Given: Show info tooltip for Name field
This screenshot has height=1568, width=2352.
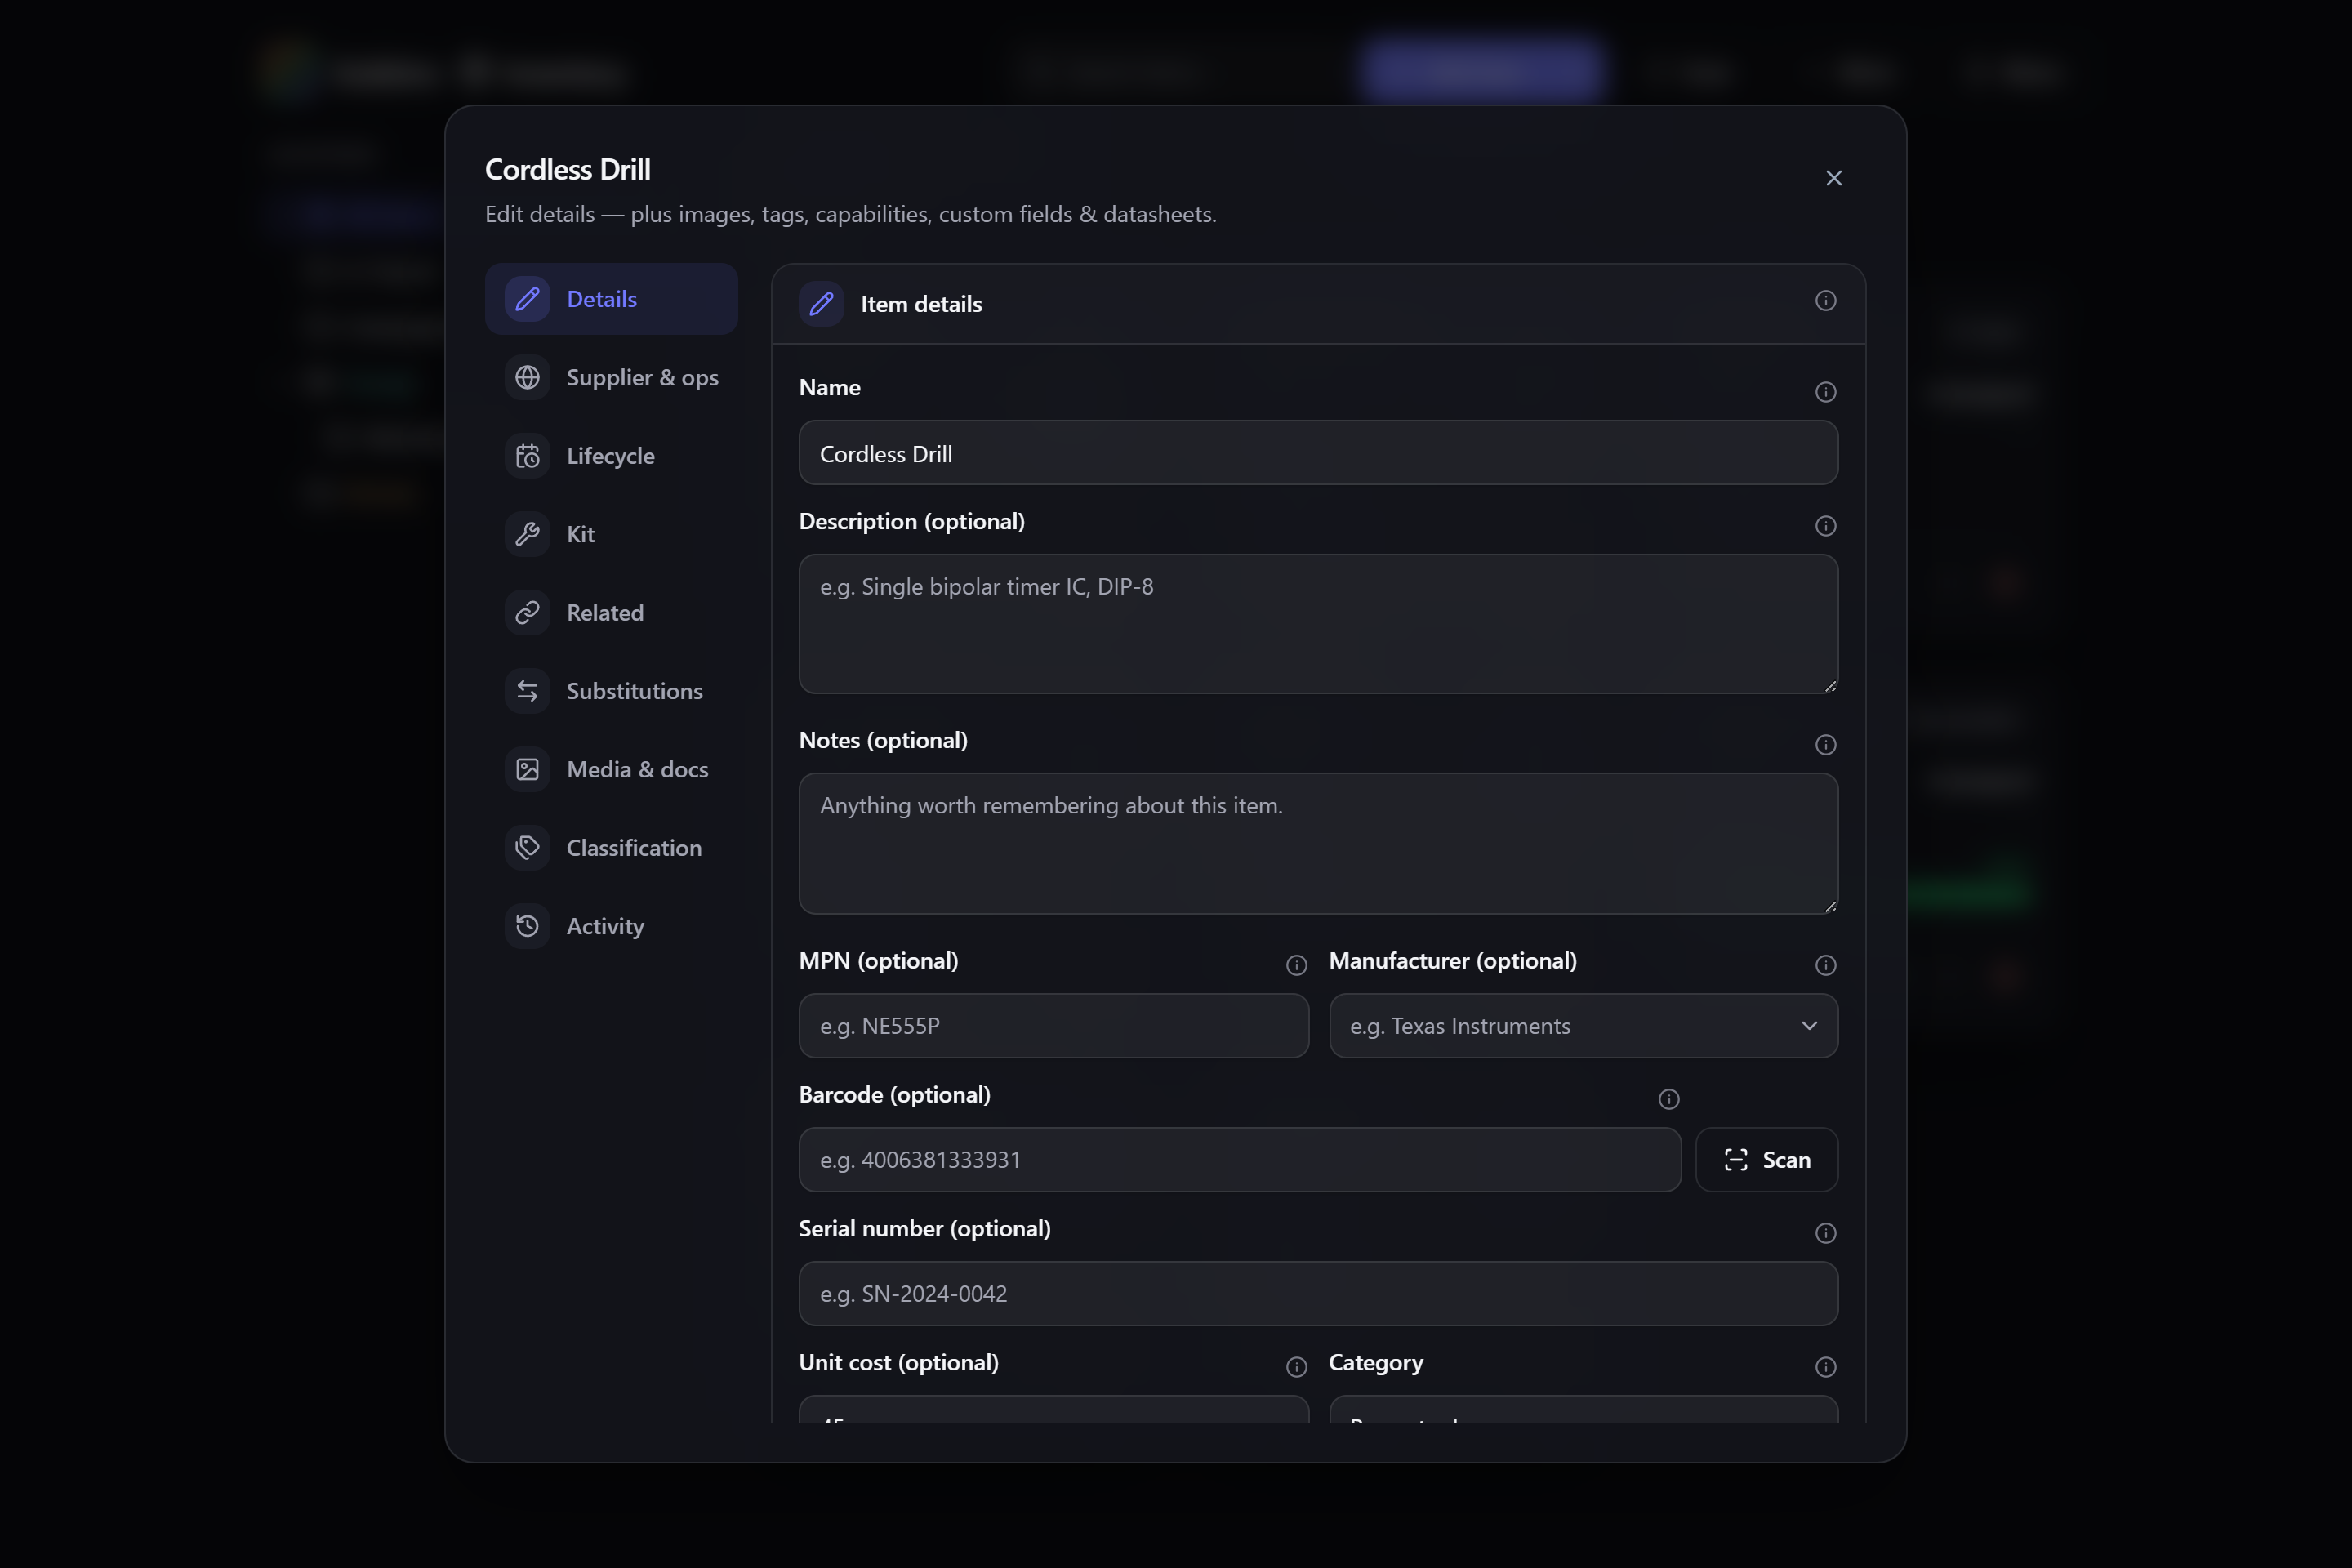Looking at the screenshot, I should (x=1825, y=392).
